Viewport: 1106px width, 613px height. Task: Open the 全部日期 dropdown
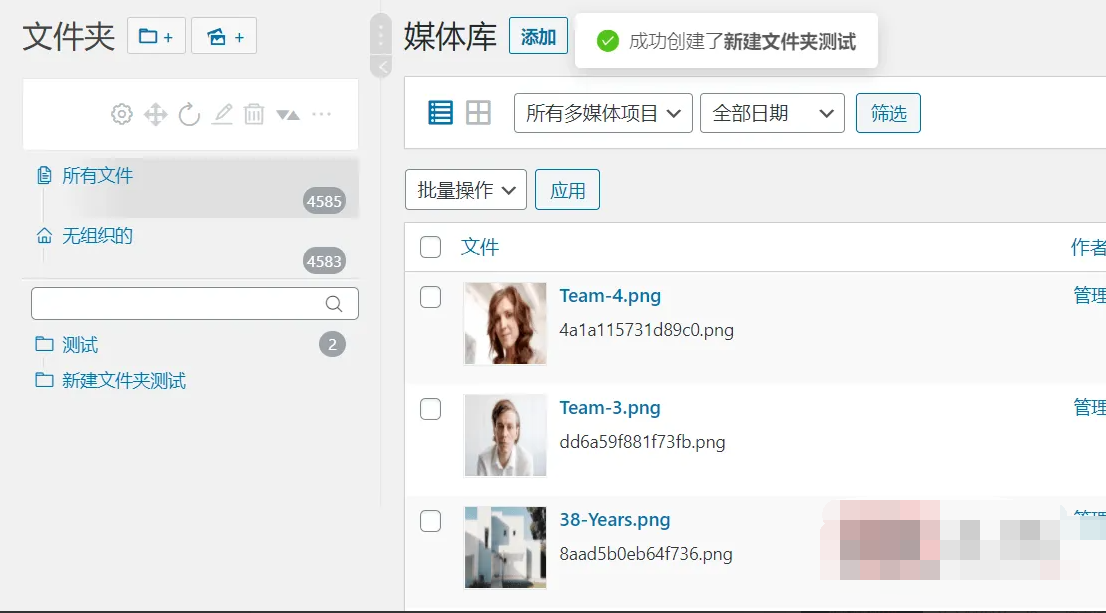772,113
